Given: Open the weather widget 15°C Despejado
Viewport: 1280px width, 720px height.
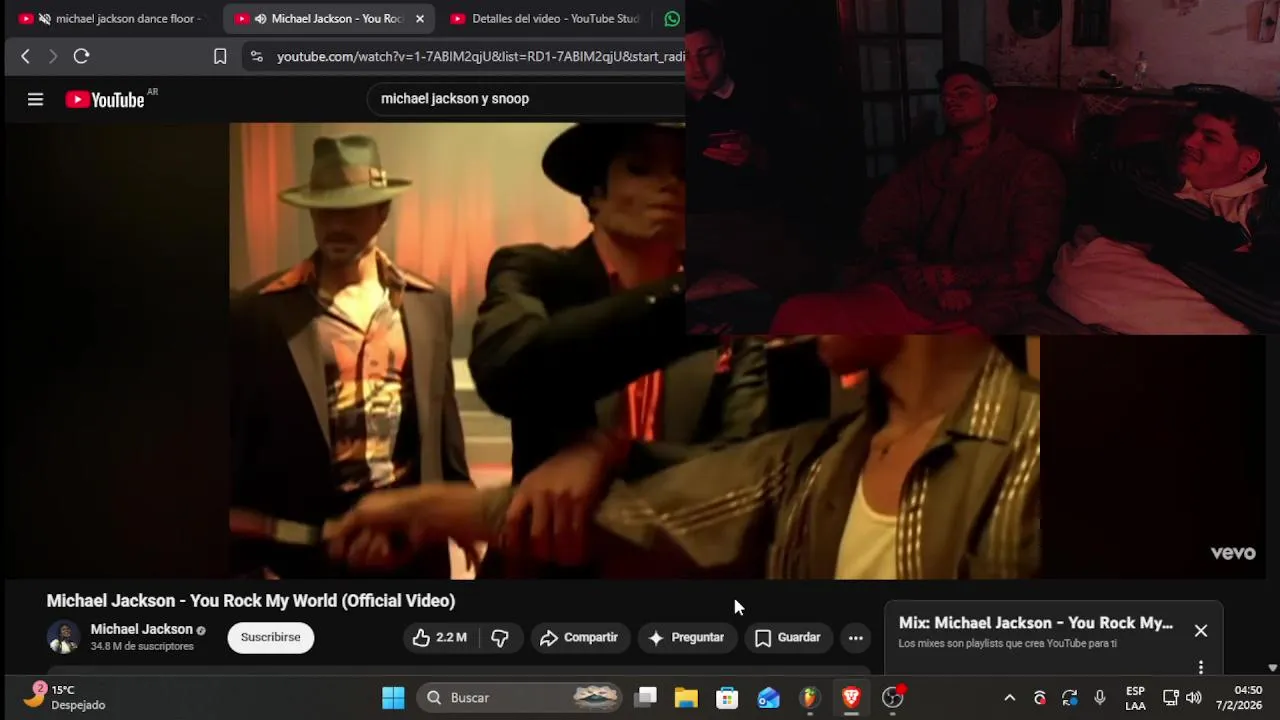Looking at the screenshot, I should 65,697.
